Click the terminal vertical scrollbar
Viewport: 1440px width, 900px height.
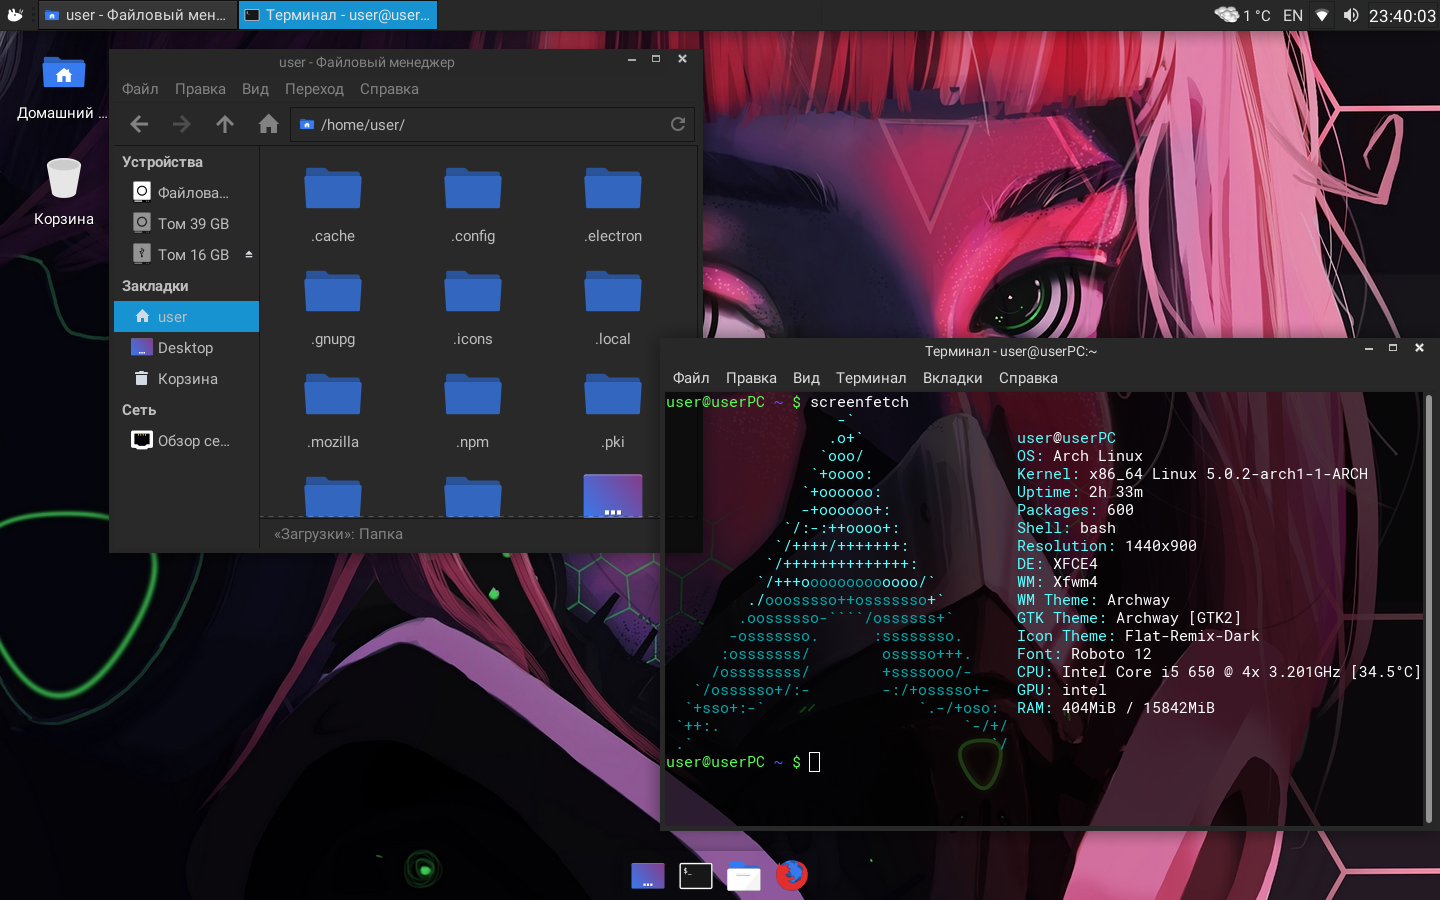(1427, 608)
